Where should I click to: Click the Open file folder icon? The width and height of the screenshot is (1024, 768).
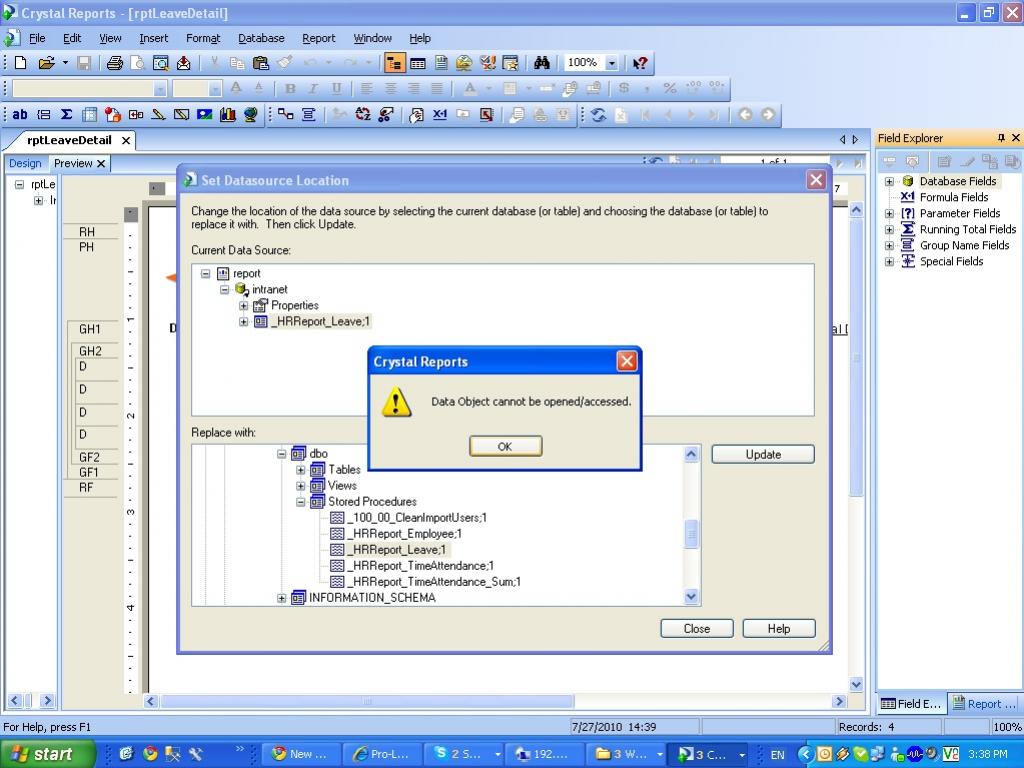46,63
